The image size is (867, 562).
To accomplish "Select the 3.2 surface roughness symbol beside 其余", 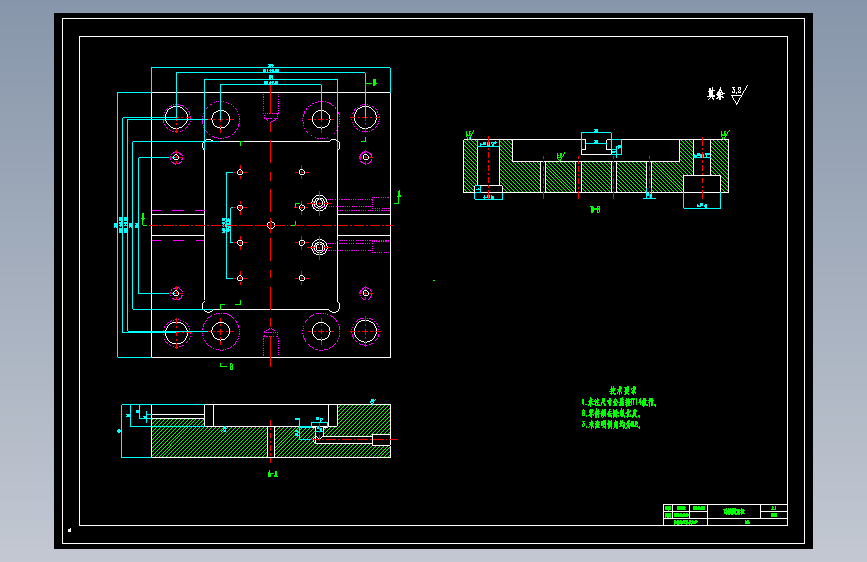I will 739,95.
